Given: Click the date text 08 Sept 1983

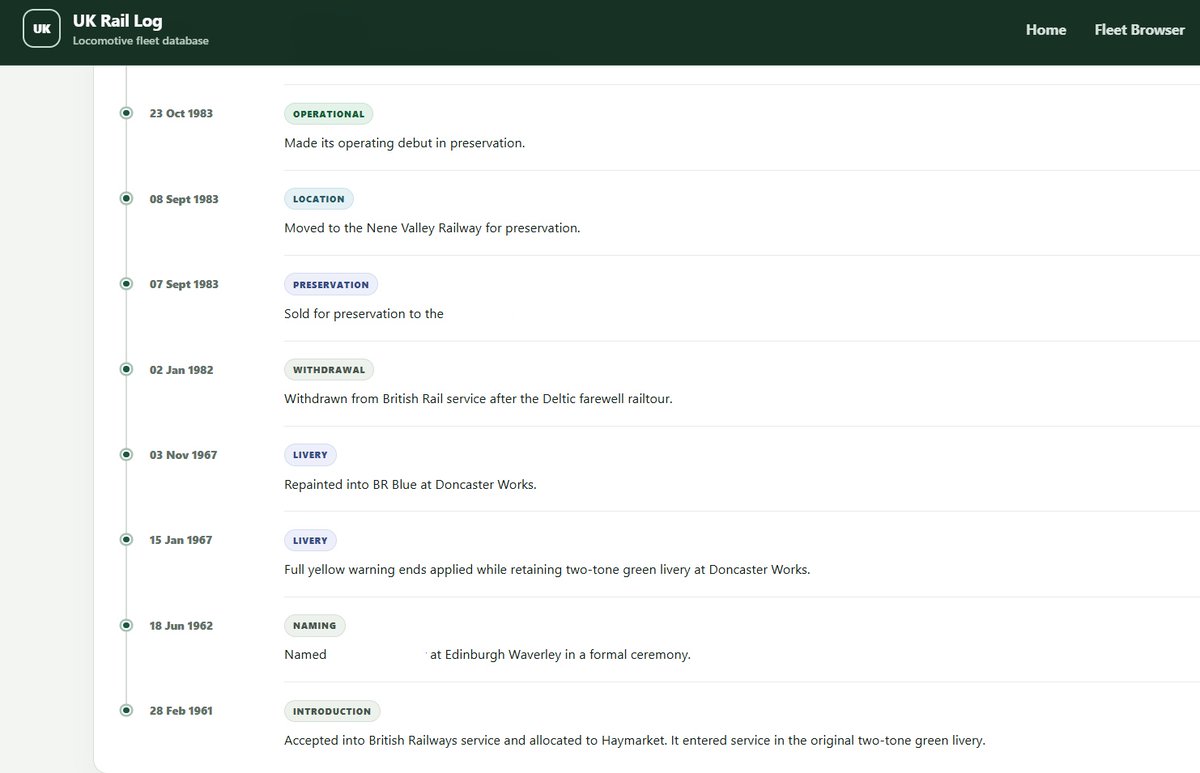Looking at the screenshot, I should [x=184, y=199].
